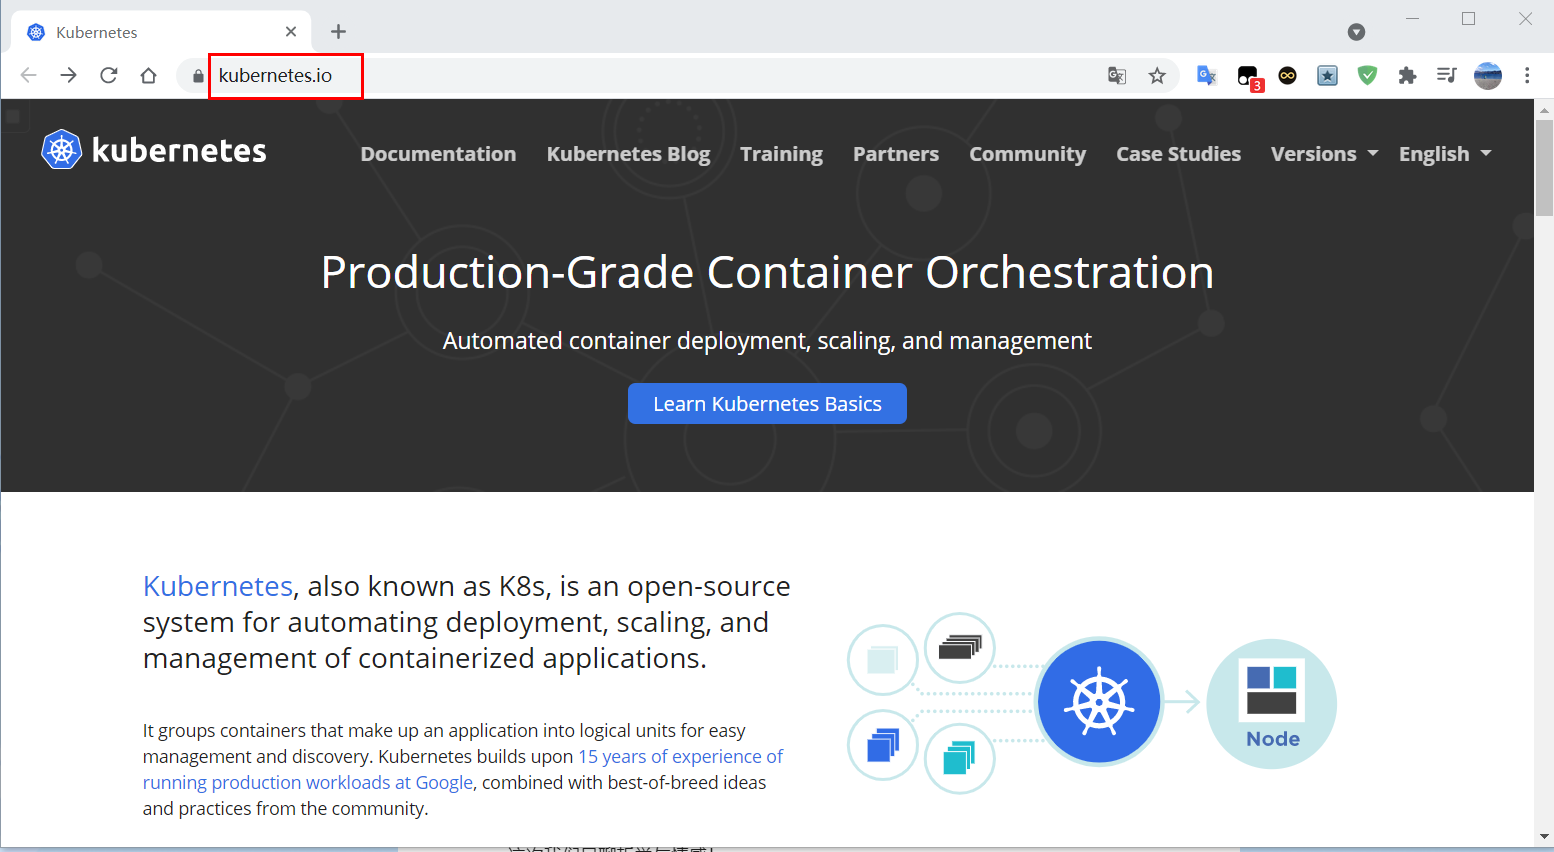Click the blue stacked squares diagram icon
1554x852 pixels.
point(883,746)
